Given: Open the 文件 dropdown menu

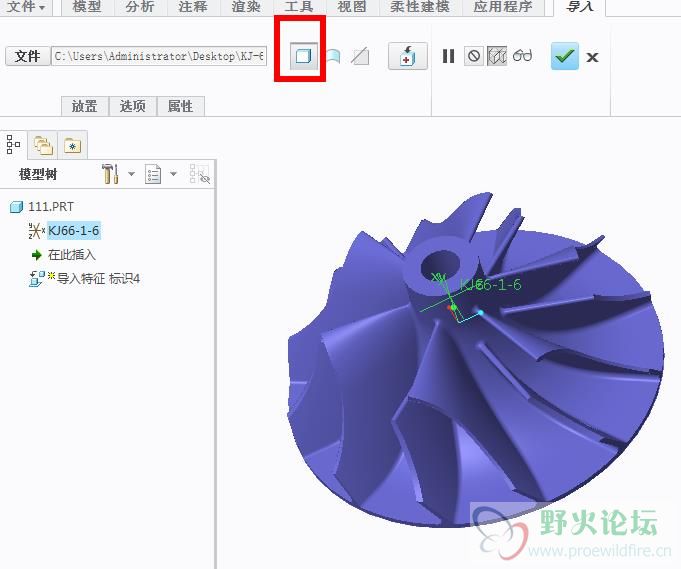Looking at the screenshot, I should (26, 7).
